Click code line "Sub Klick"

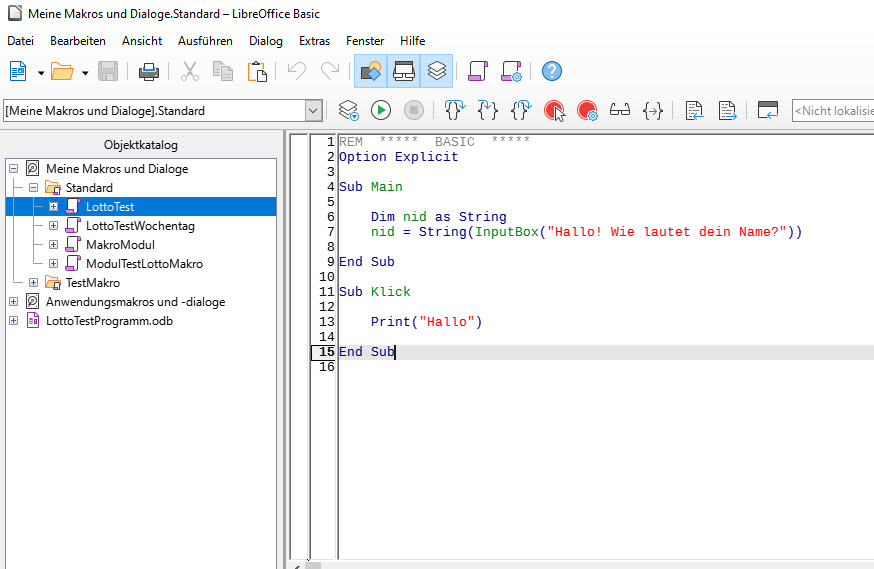(375, 291)
